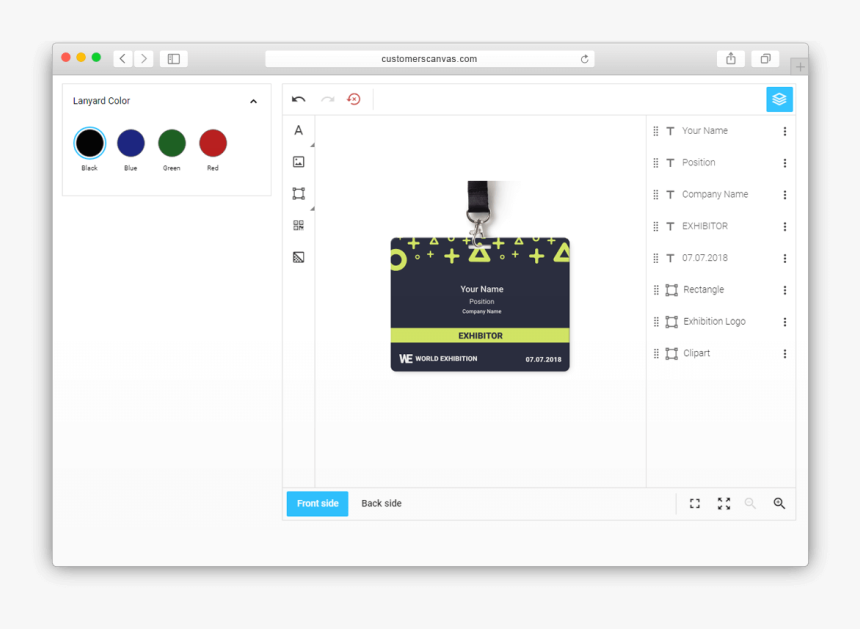Click text type icon of EXHIBITOR layer

(x=670, y=226)
